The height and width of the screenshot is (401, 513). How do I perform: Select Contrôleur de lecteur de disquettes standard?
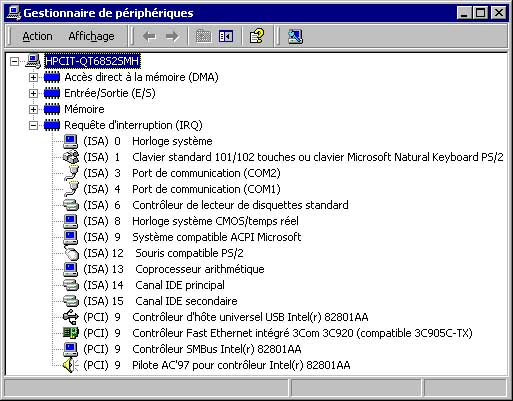click(x=240, y=205)
